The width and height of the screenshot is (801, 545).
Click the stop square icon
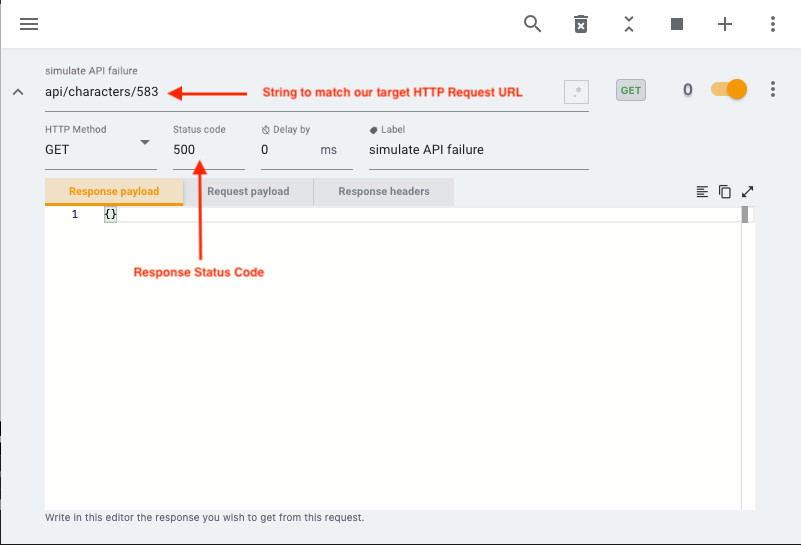tap(677, 24)
